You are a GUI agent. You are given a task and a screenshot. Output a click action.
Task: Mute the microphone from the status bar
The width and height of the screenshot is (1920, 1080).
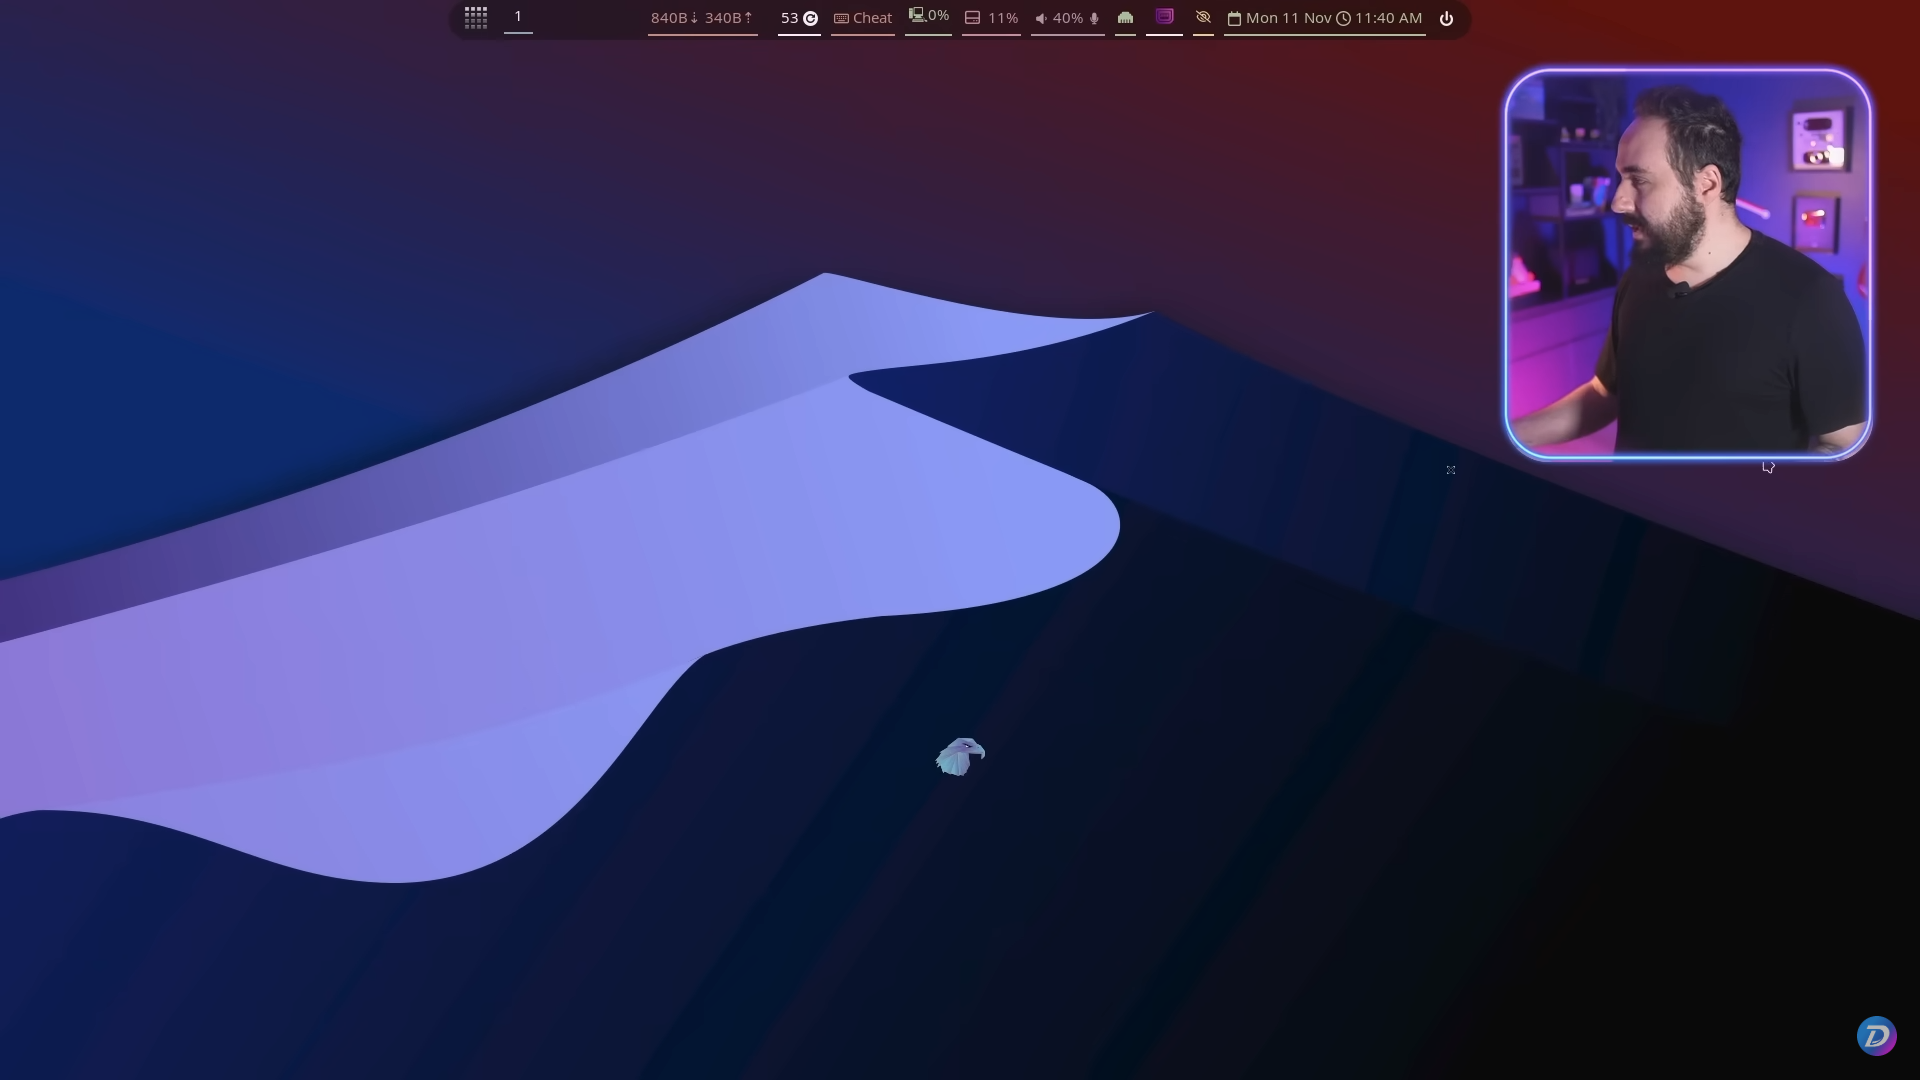[x=1093, y=18]
